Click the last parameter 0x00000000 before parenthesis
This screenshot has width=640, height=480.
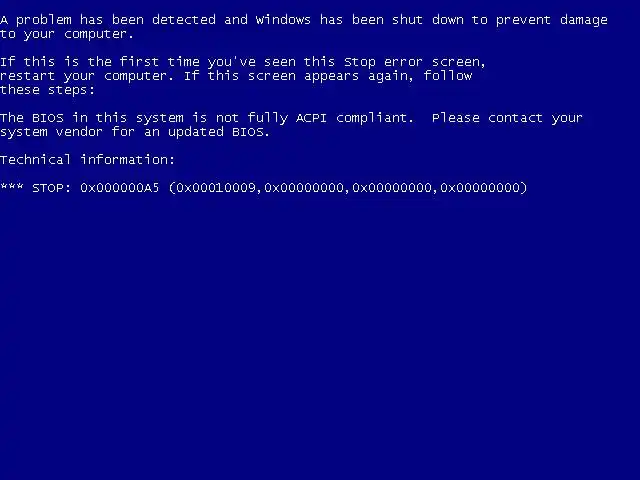pos(480,188)
